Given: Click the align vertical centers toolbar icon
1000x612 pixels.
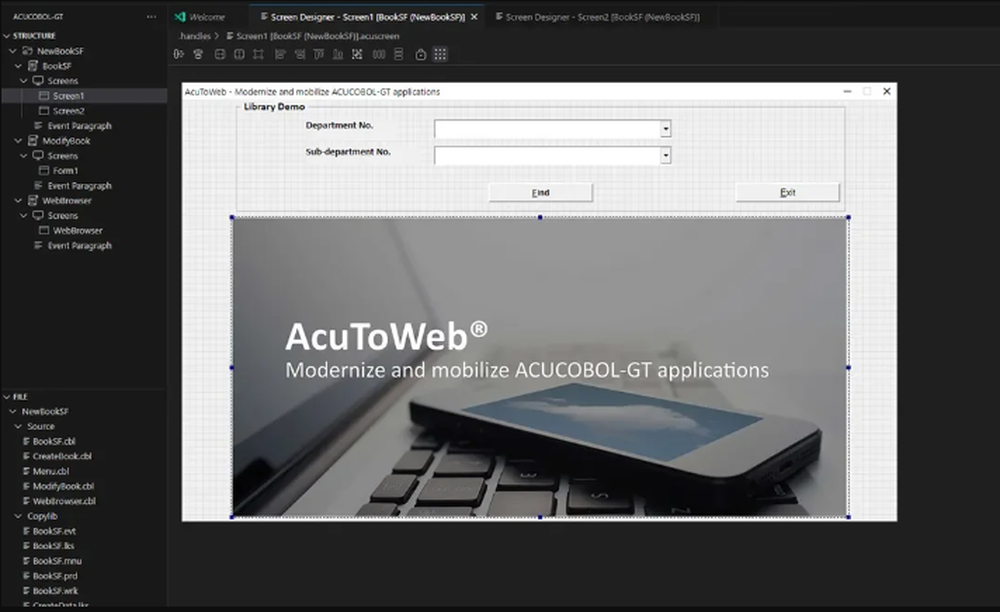Looking at the screenshot, I should click(198, 54).
